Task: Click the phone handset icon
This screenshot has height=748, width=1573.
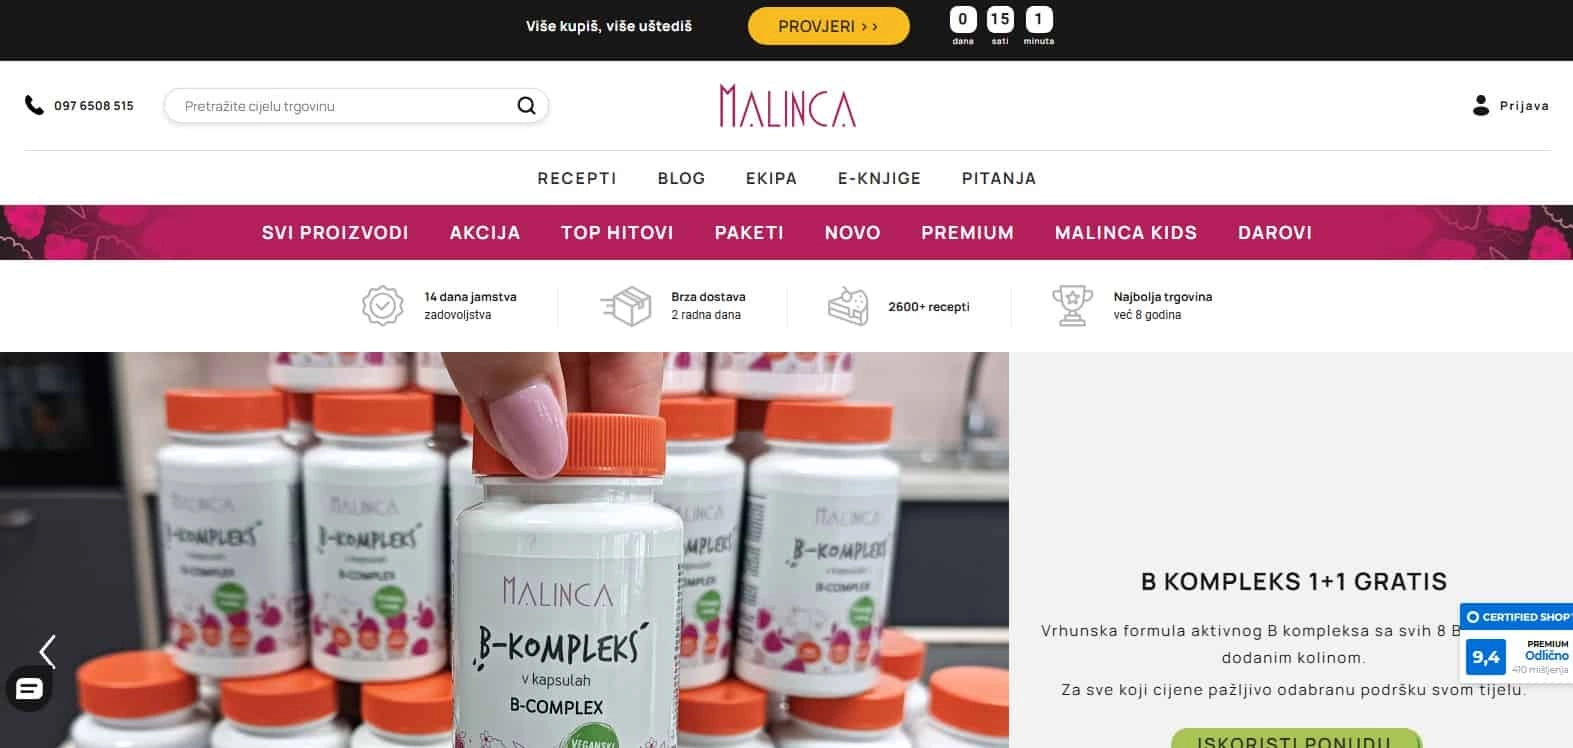Action: coord(34,105)
